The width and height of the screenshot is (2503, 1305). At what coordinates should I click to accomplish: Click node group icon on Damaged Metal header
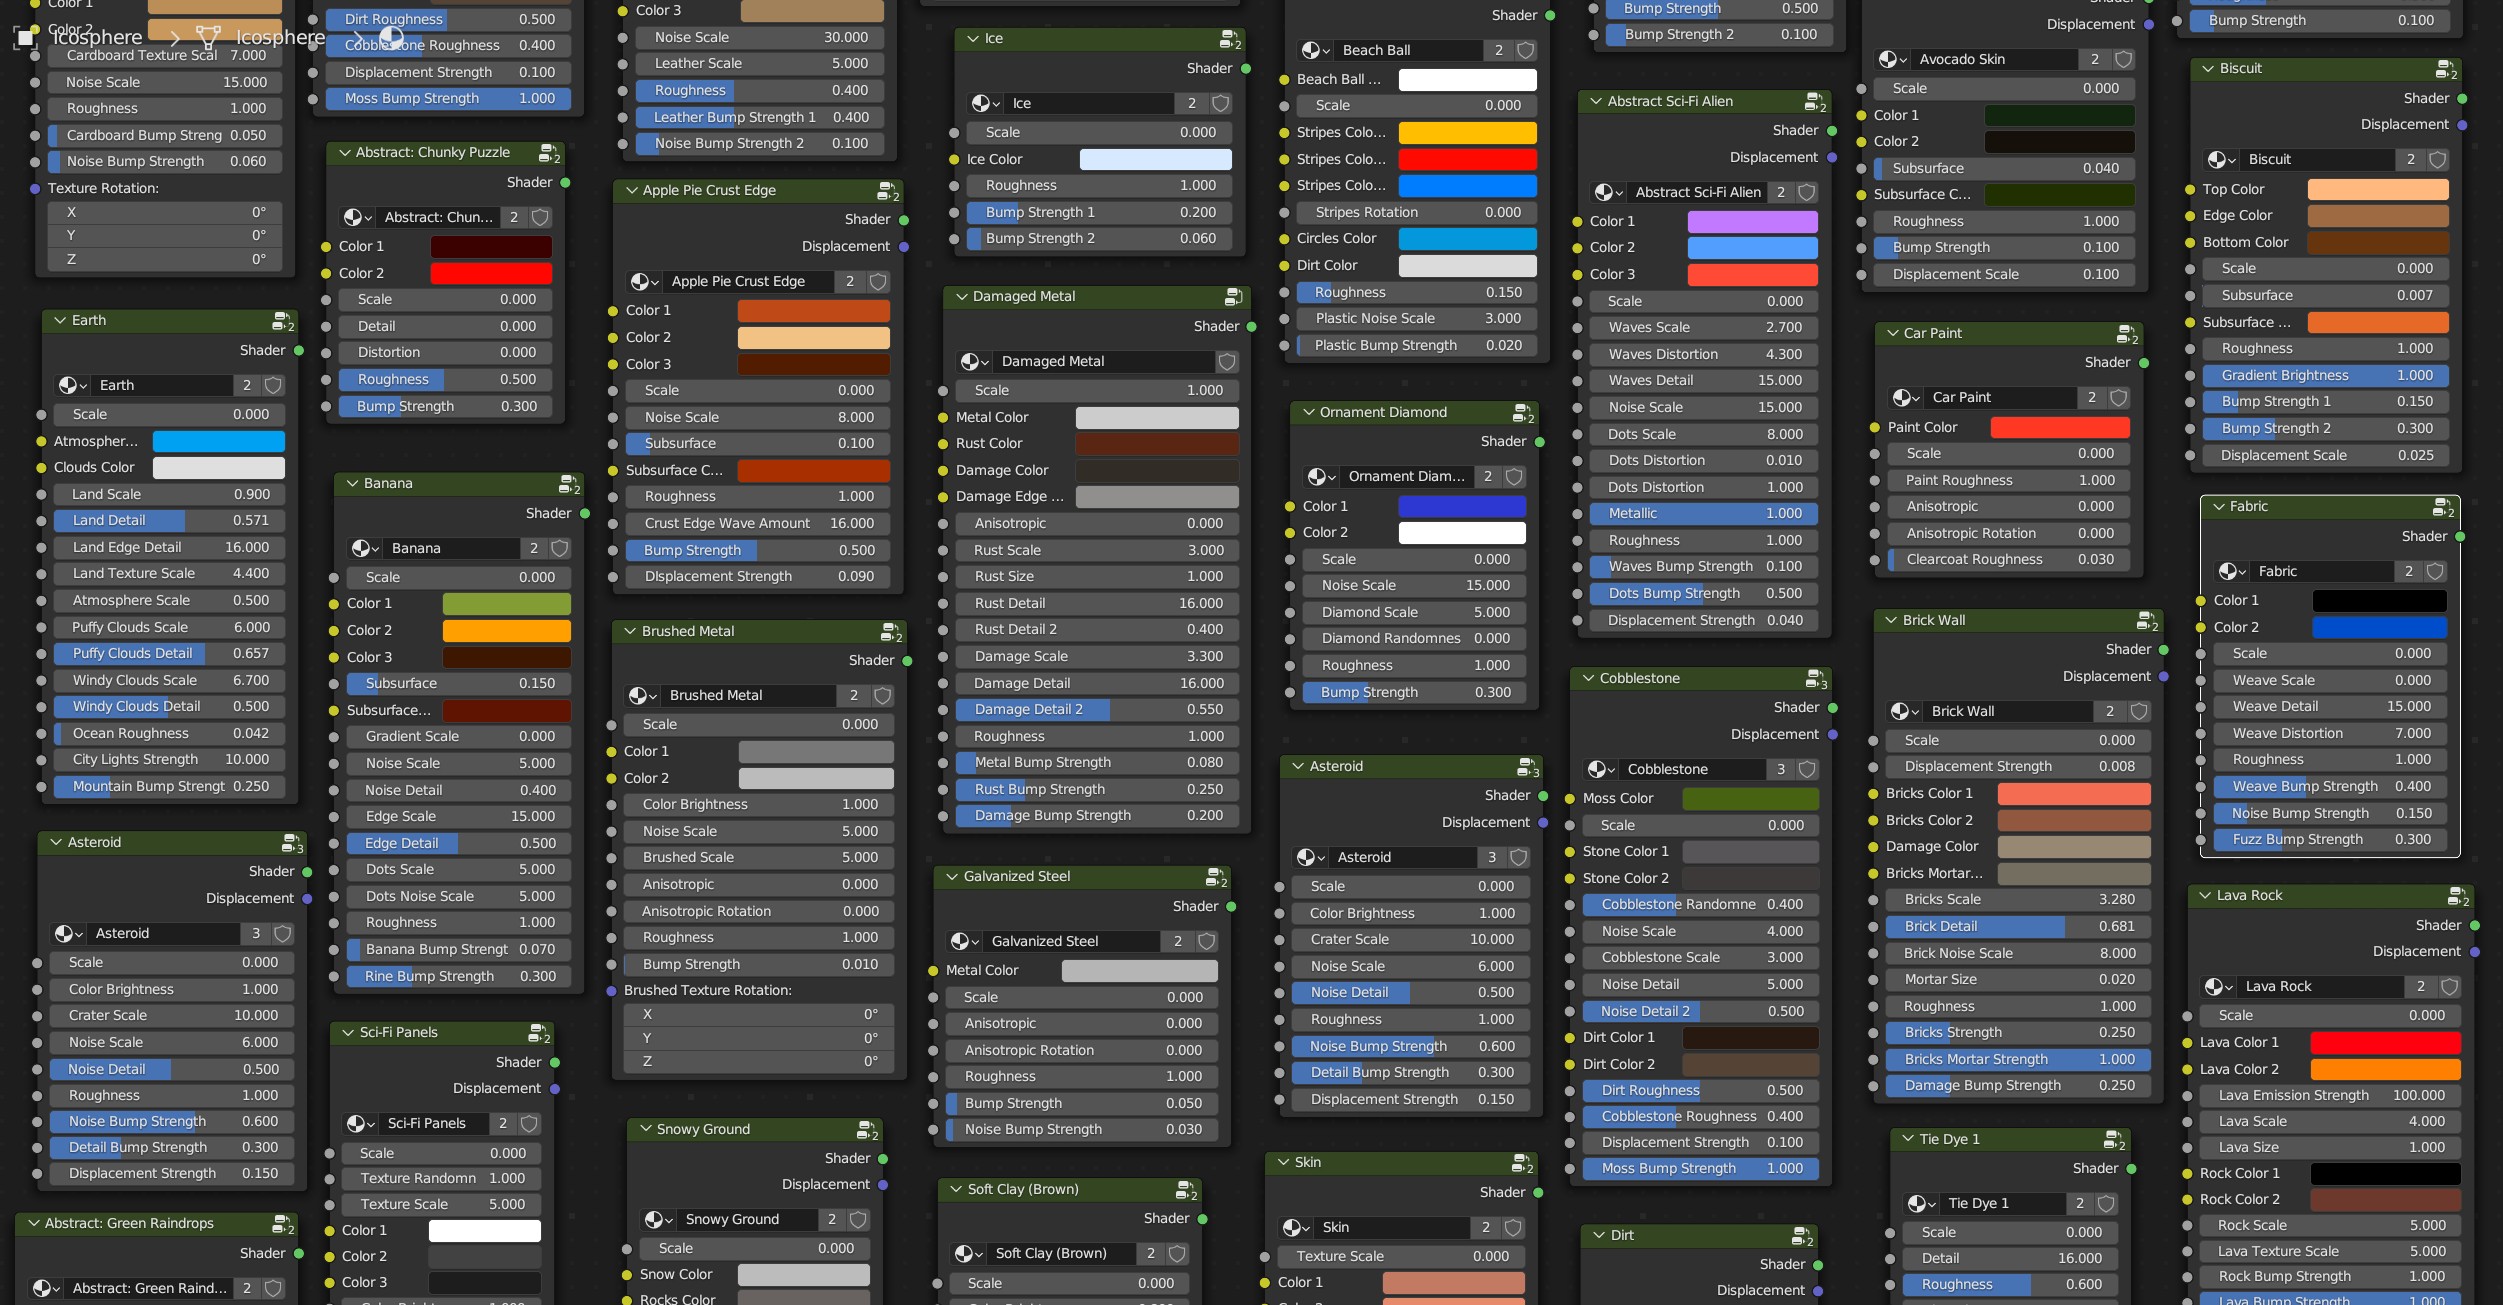(1233, 297)
